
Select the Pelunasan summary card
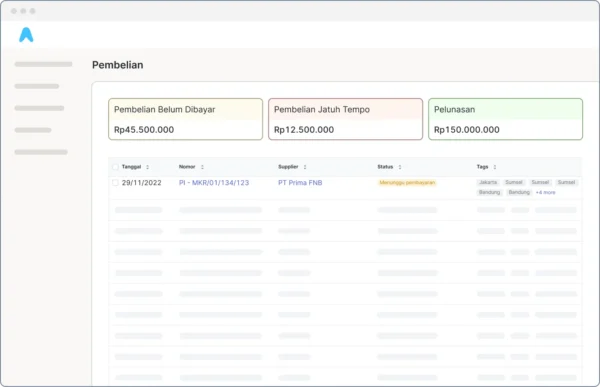[x=505, y=119]
